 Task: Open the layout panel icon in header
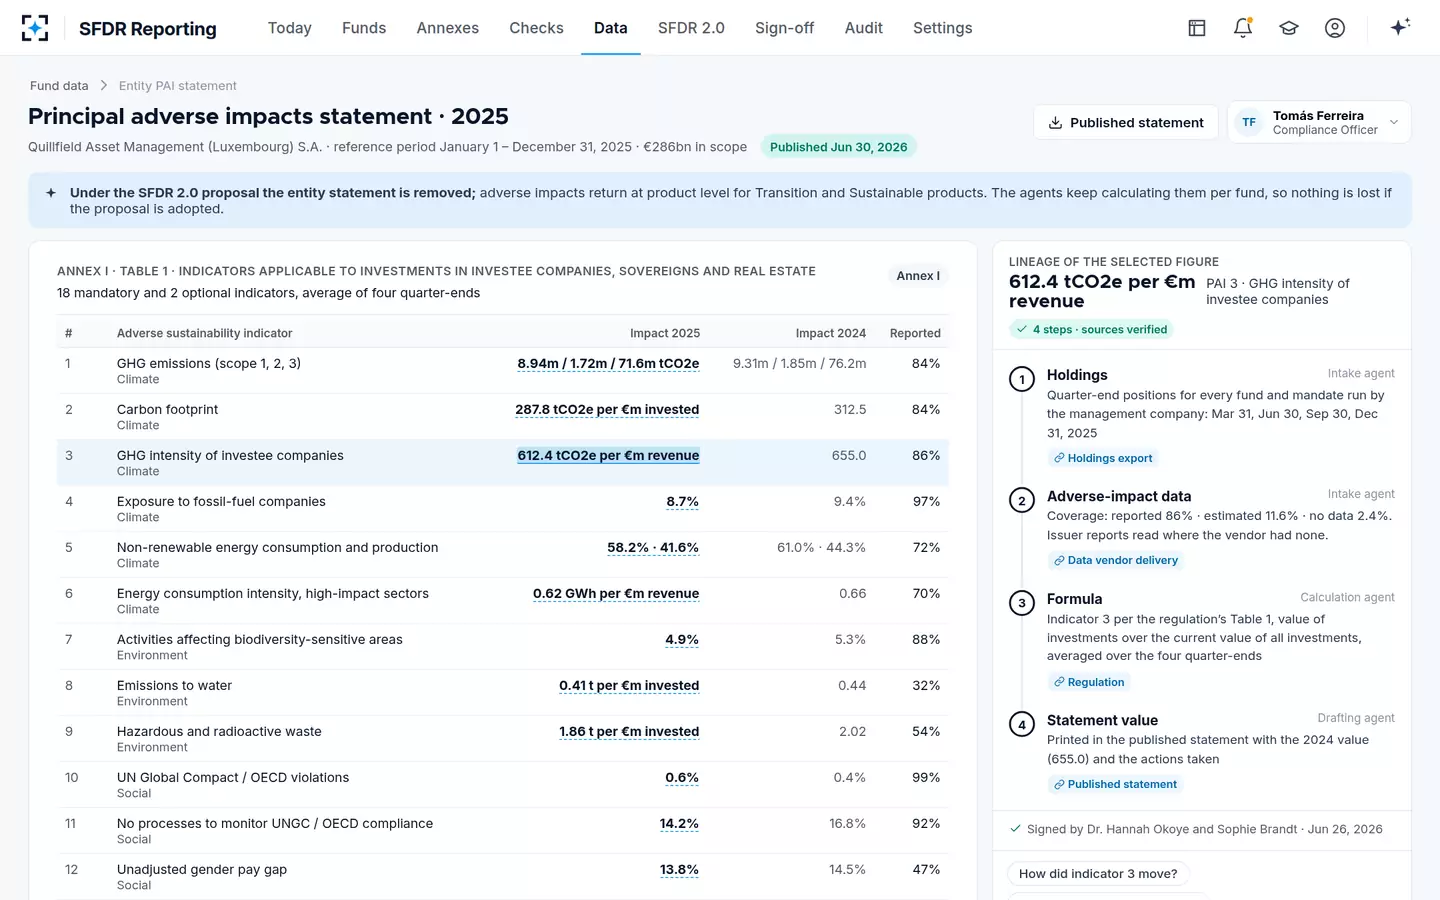pyautogui.click(x=1197, y=28)
